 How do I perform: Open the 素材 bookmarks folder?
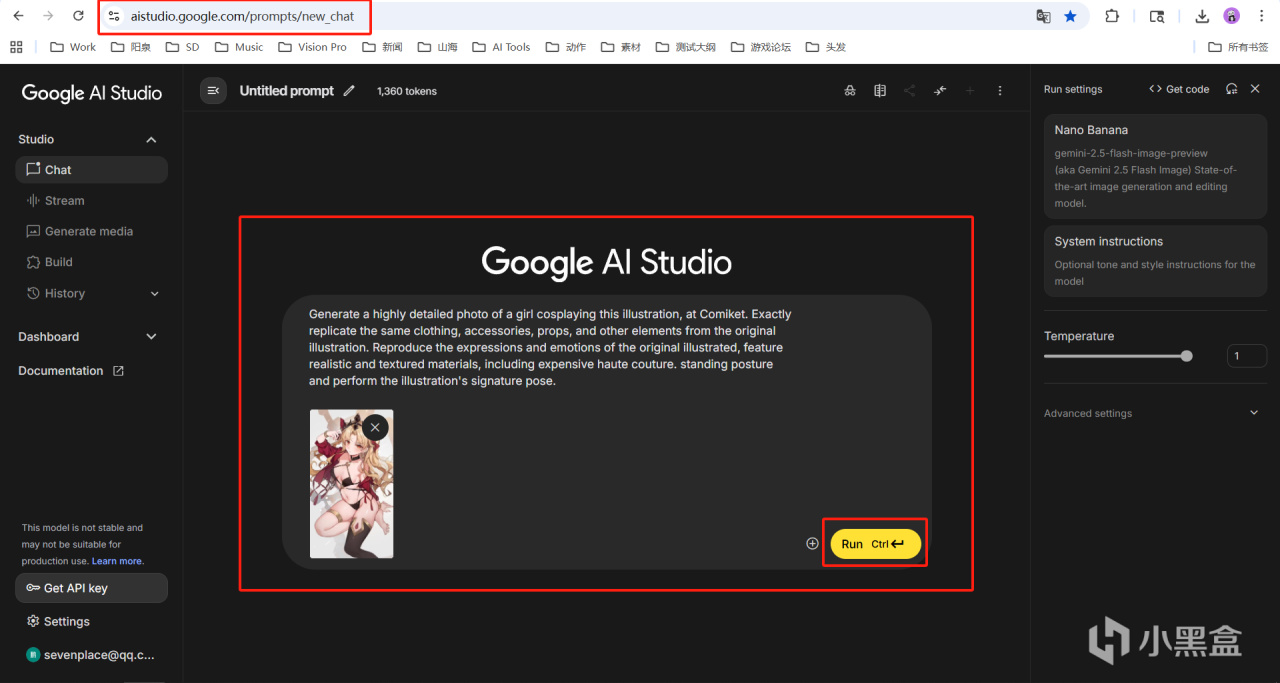coord(621,47)
